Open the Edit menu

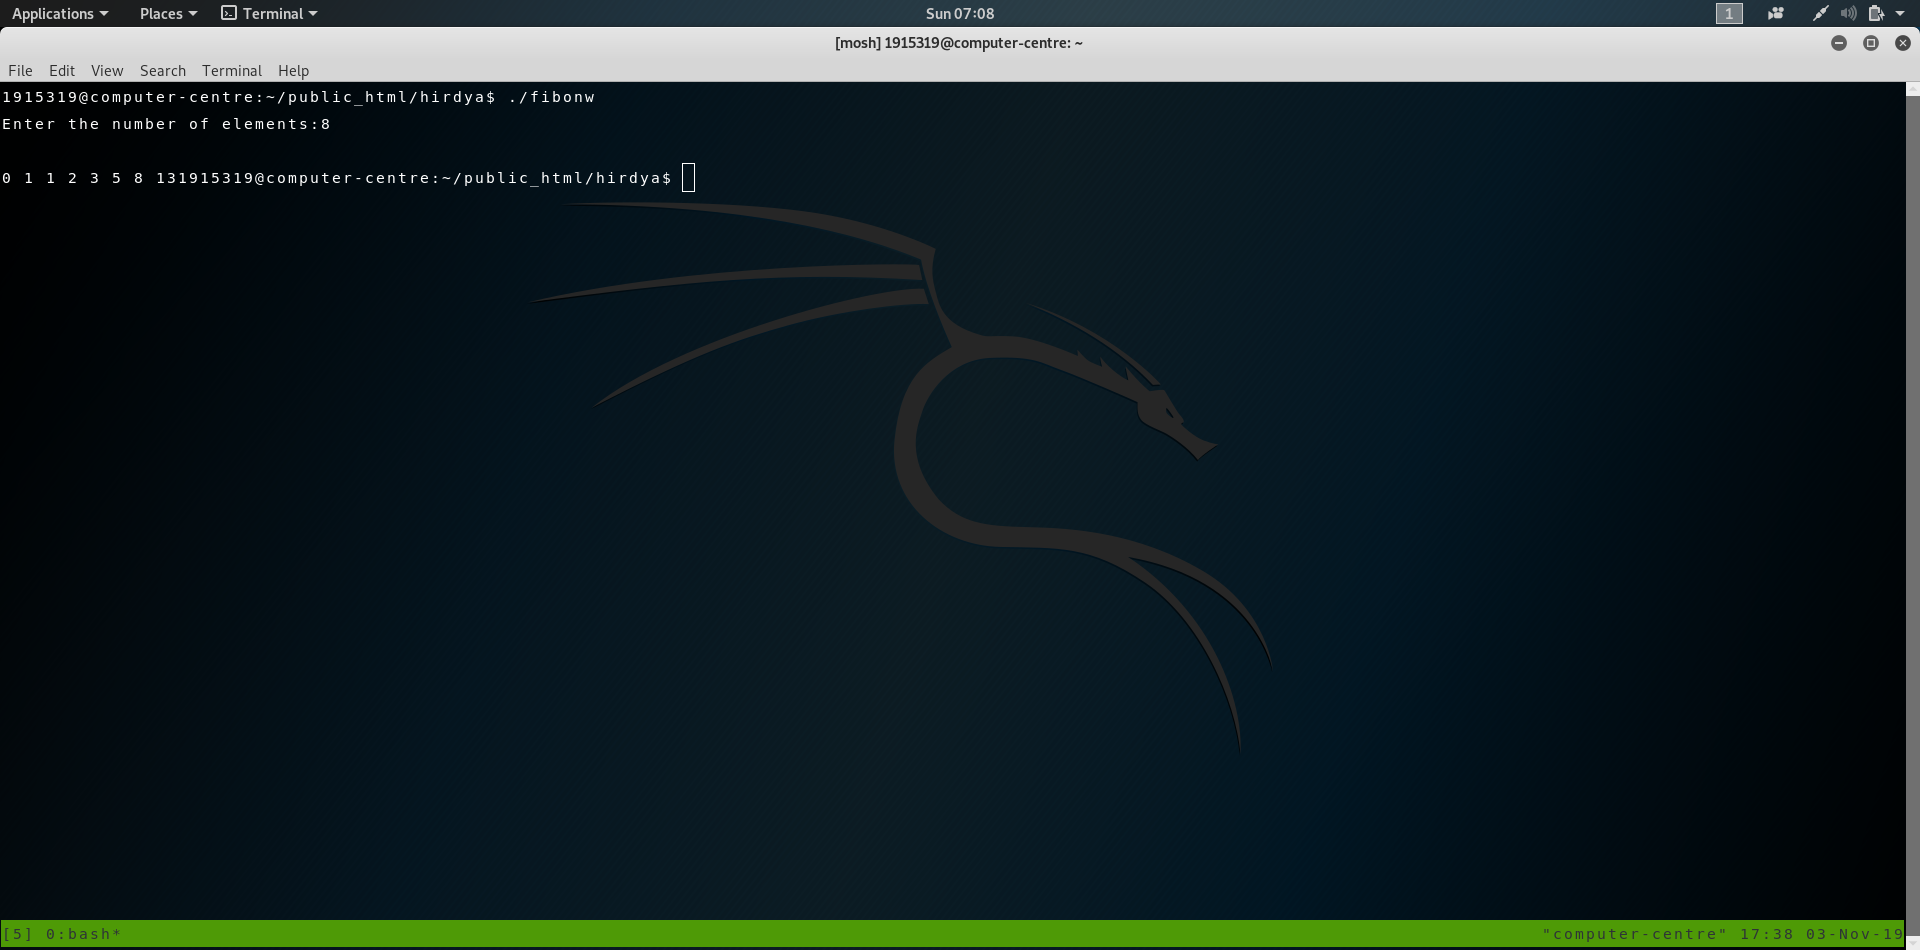click(x=62, y=71)
